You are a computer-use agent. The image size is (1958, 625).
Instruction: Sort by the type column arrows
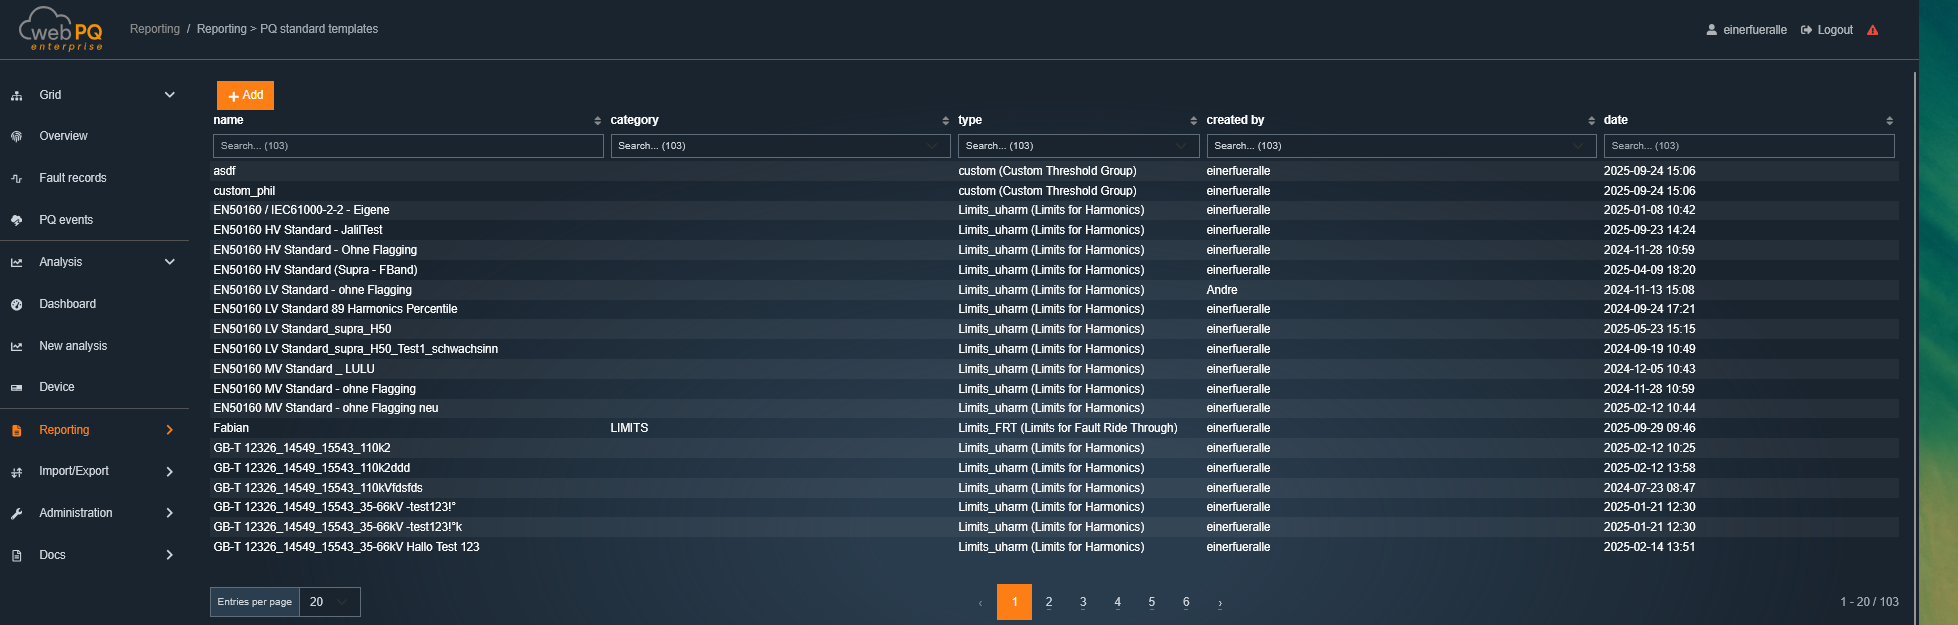point(1193,121)
